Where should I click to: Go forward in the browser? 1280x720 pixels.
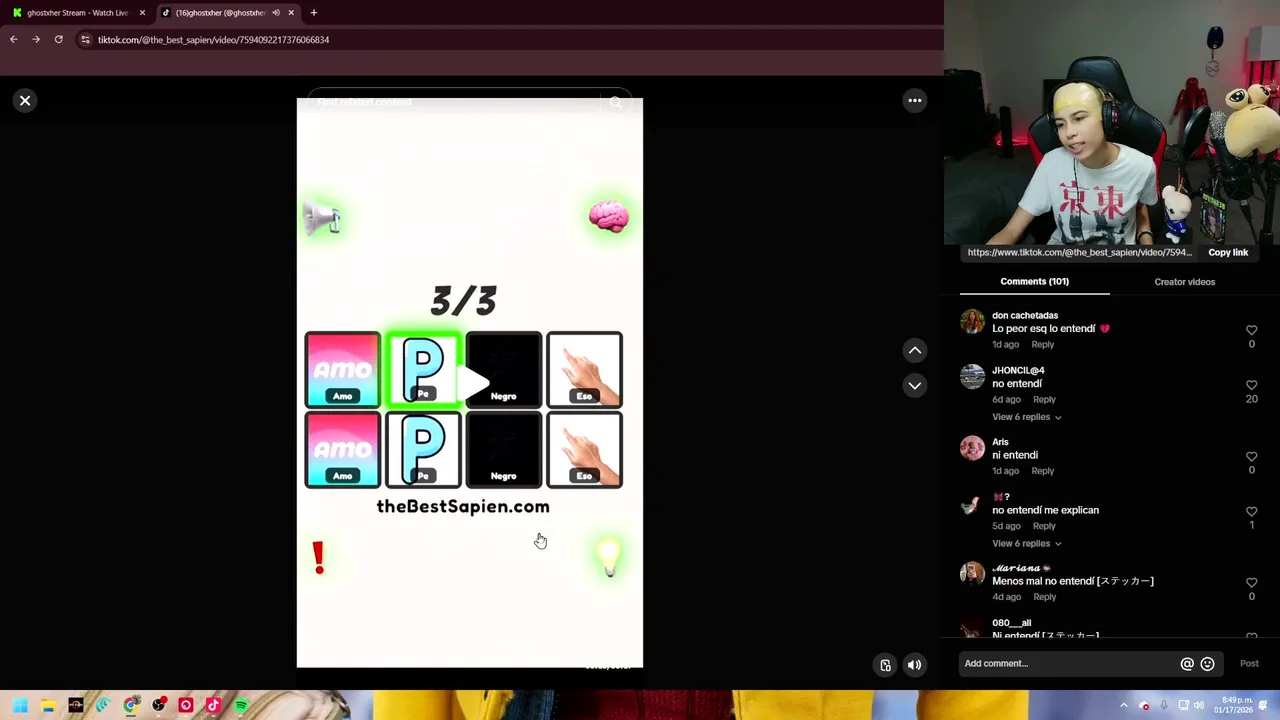[x=36, y=40]
